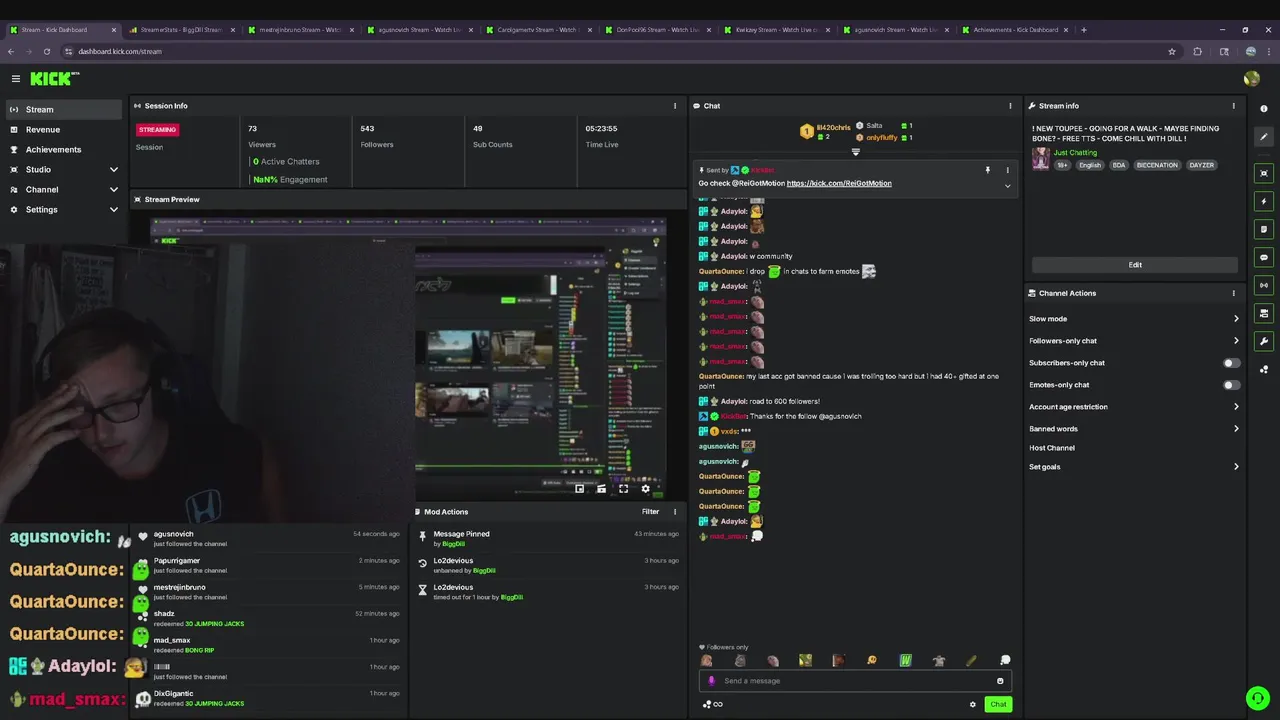The width and height of the screenshot is (1280, 720).
Task: Open the hamburger menu beside the Kick logo
Action: pos(16,78)
